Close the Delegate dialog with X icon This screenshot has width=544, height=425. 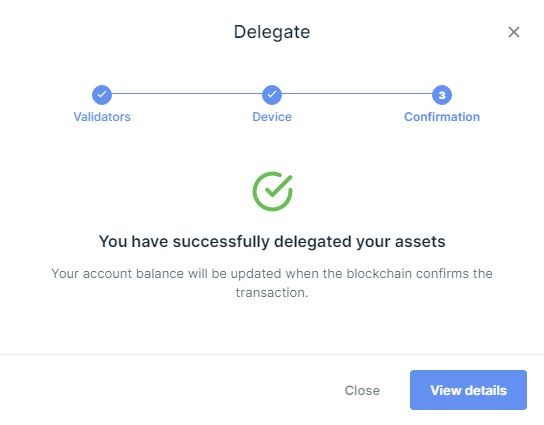click(514, 32)
